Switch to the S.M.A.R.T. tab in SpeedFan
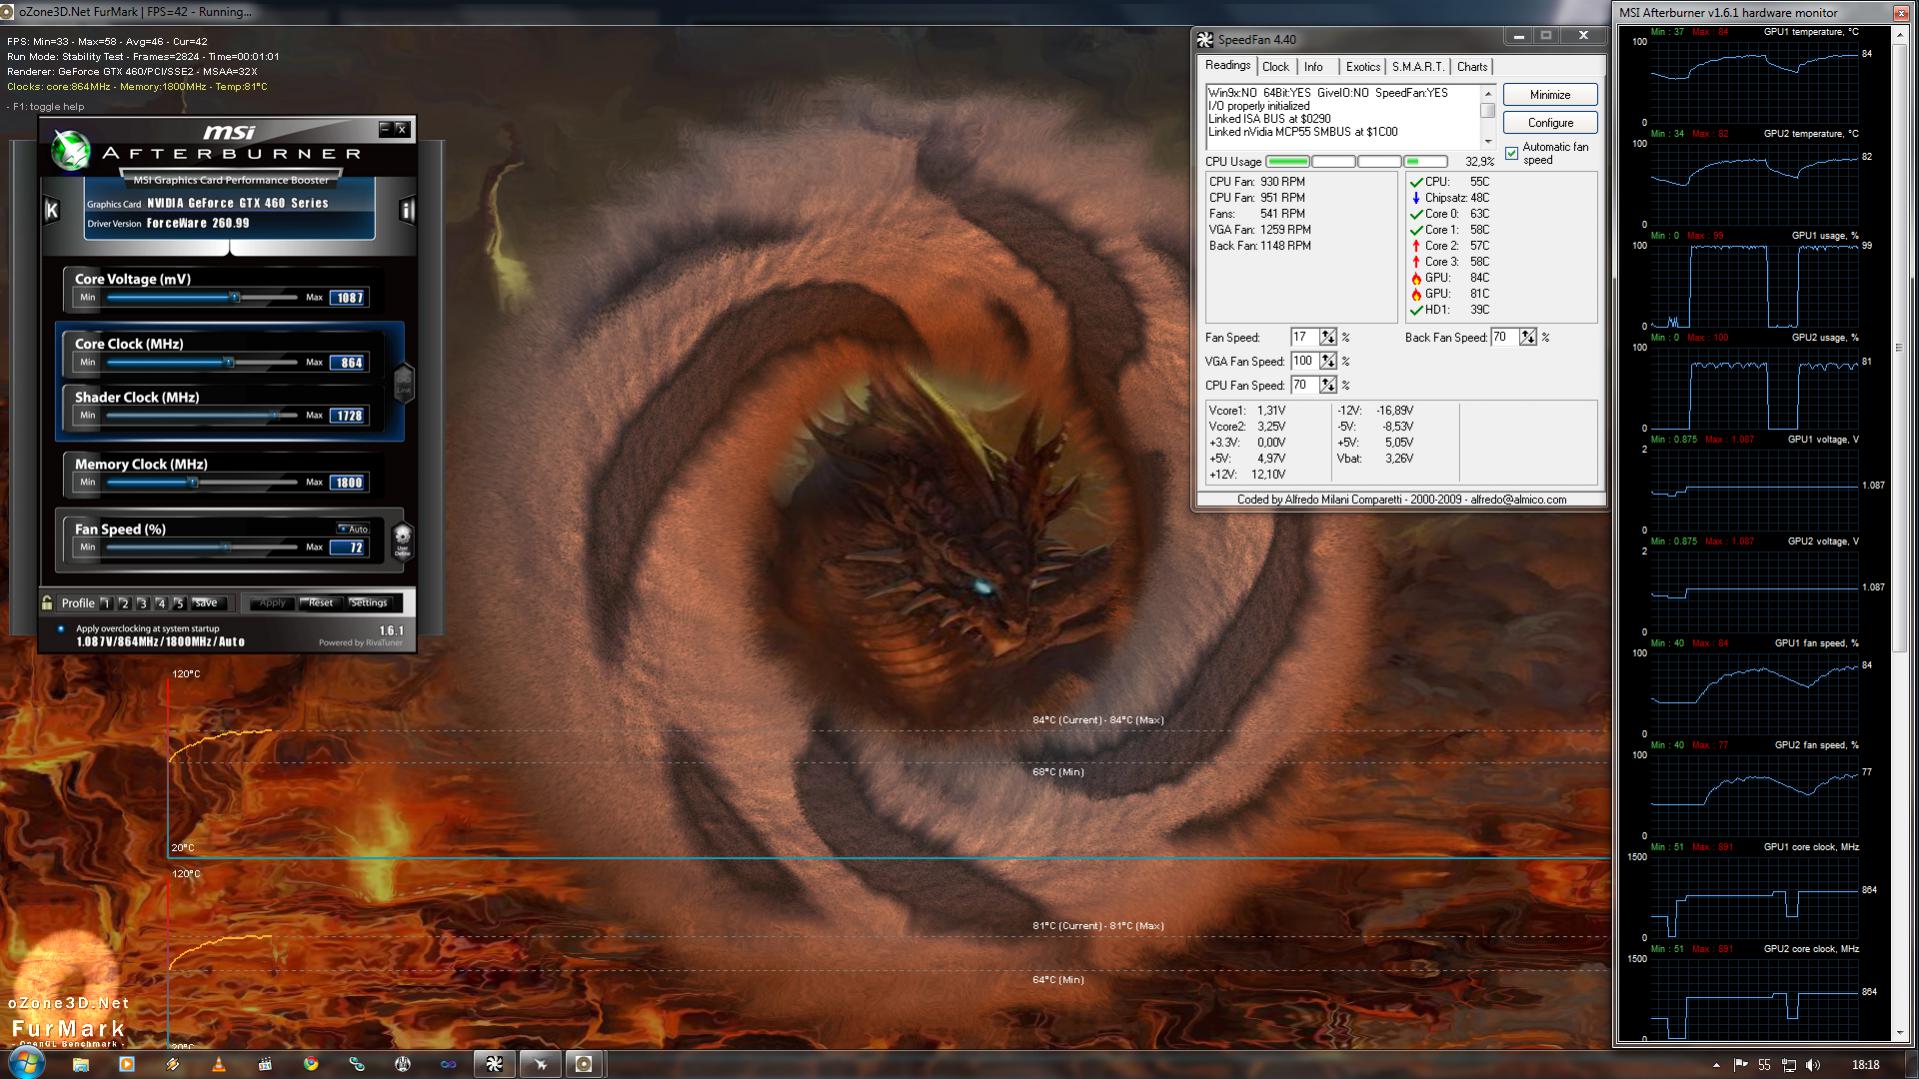Image resolution: width=1919 pixels, height=1079 pixels. [1418, 67]
